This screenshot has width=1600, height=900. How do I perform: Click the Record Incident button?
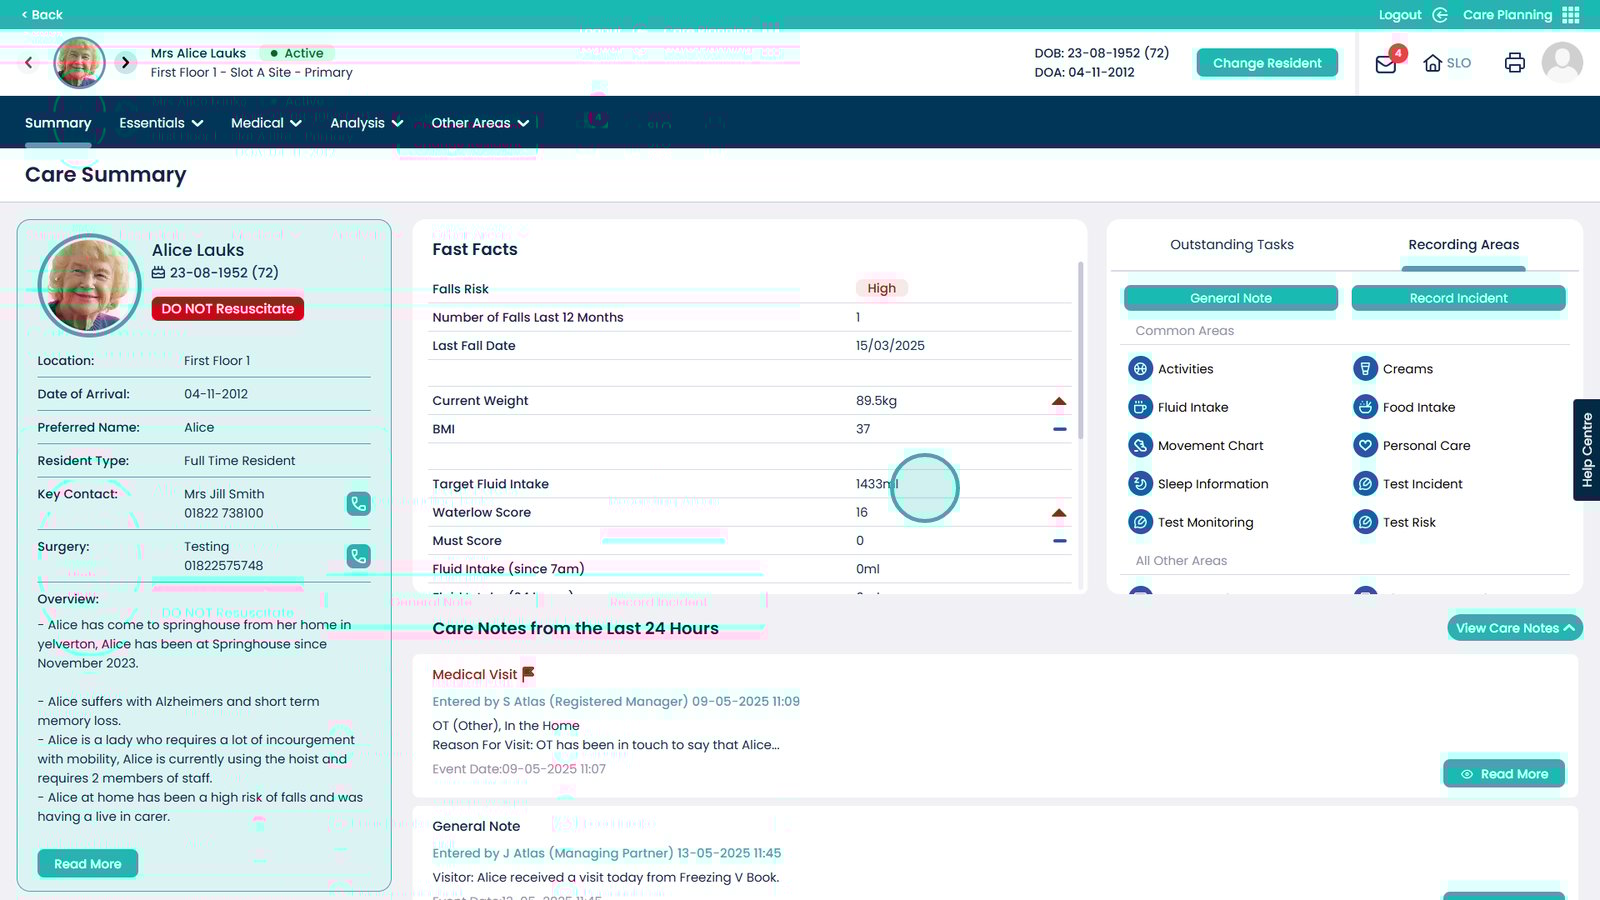pos(1457,298)
